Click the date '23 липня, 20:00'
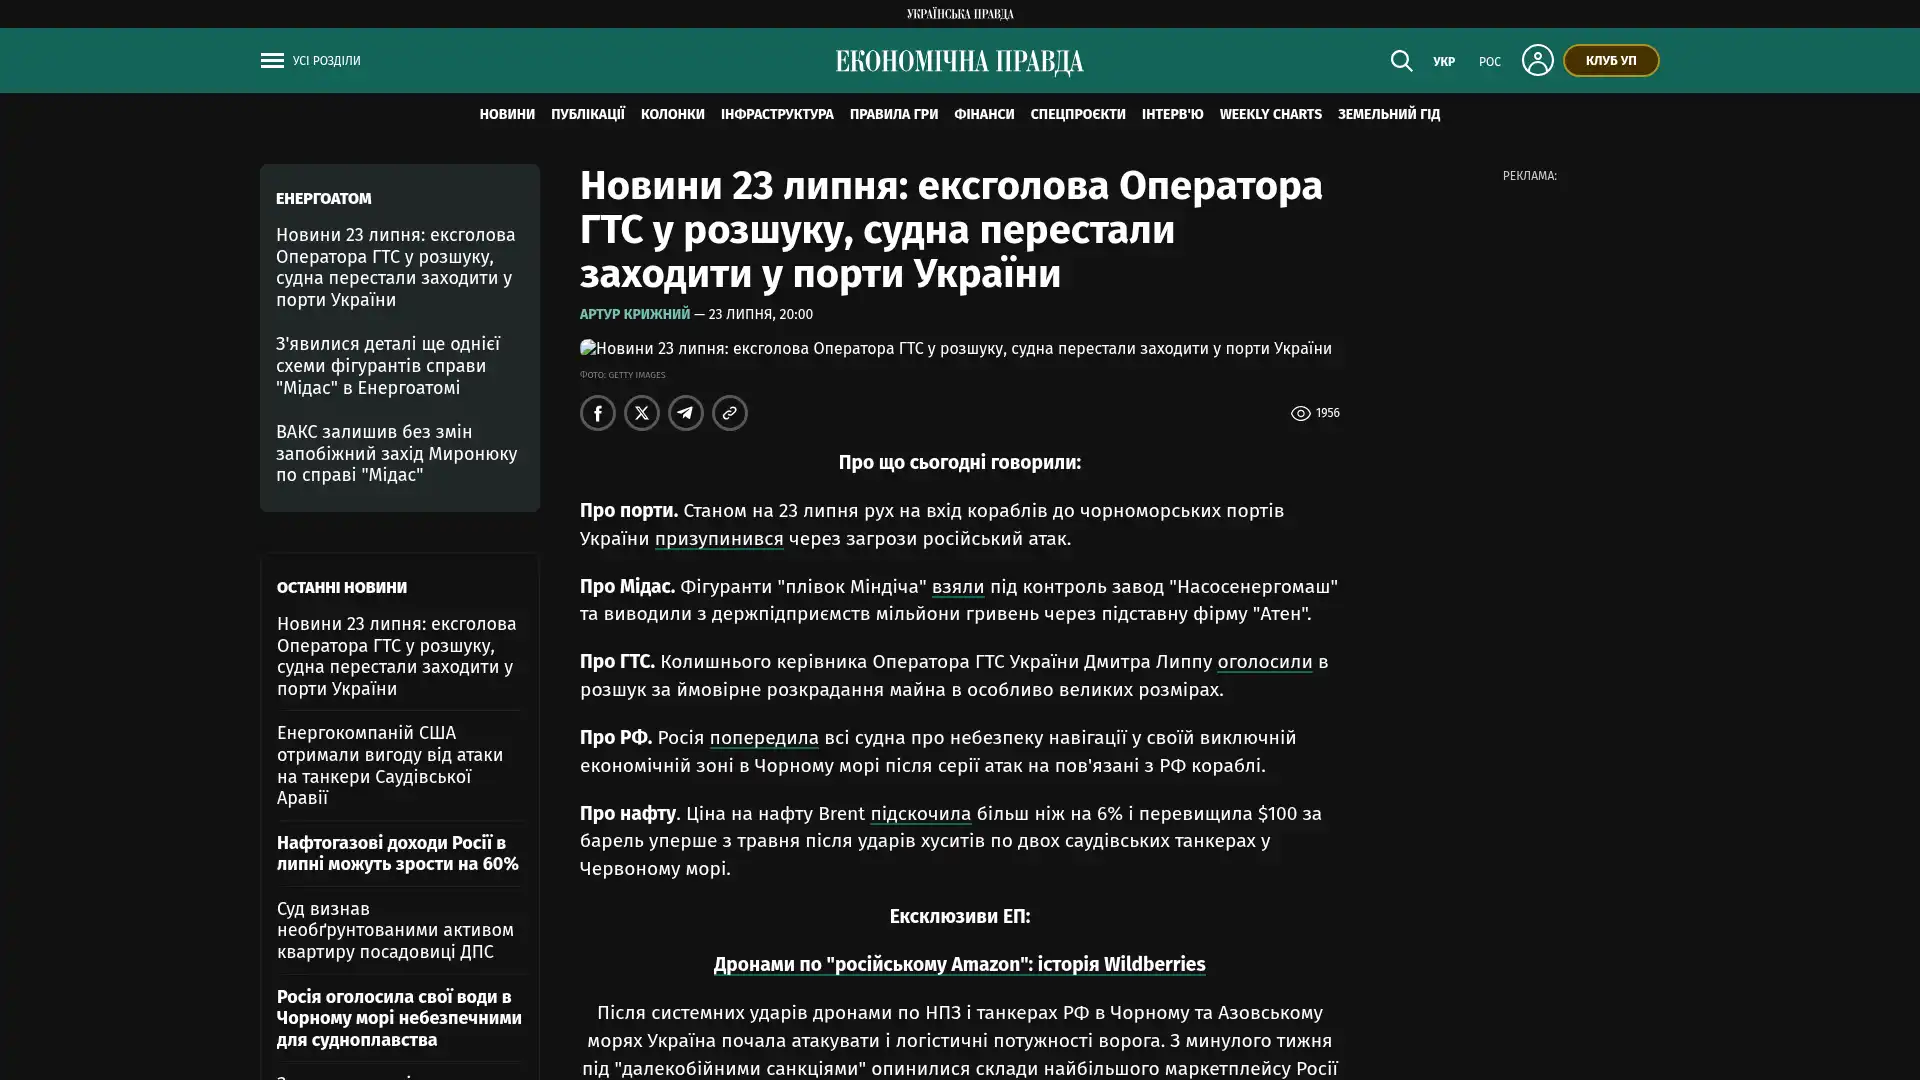Screen dimensions: 1920x1080 tap(760, 314)
